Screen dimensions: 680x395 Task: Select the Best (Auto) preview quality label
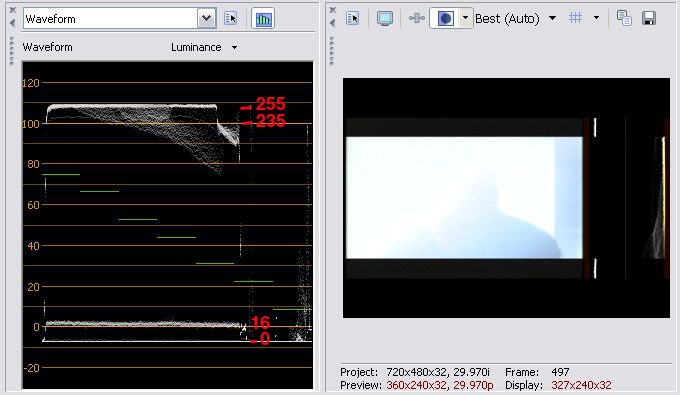pyautogui.click(x=507, y=19)
